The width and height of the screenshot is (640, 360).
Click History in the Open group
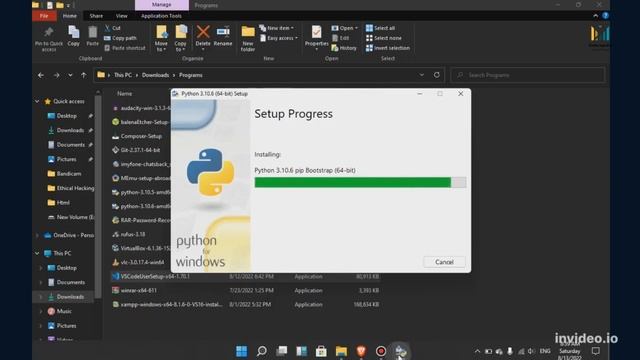pyautogui.click(x=344, y=48)
